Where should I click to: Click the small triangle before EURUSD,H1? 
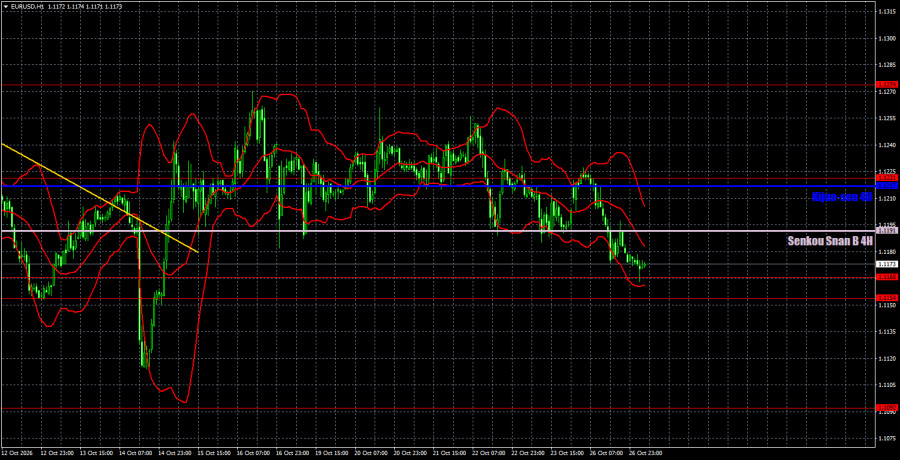click(x=5, y=6)
